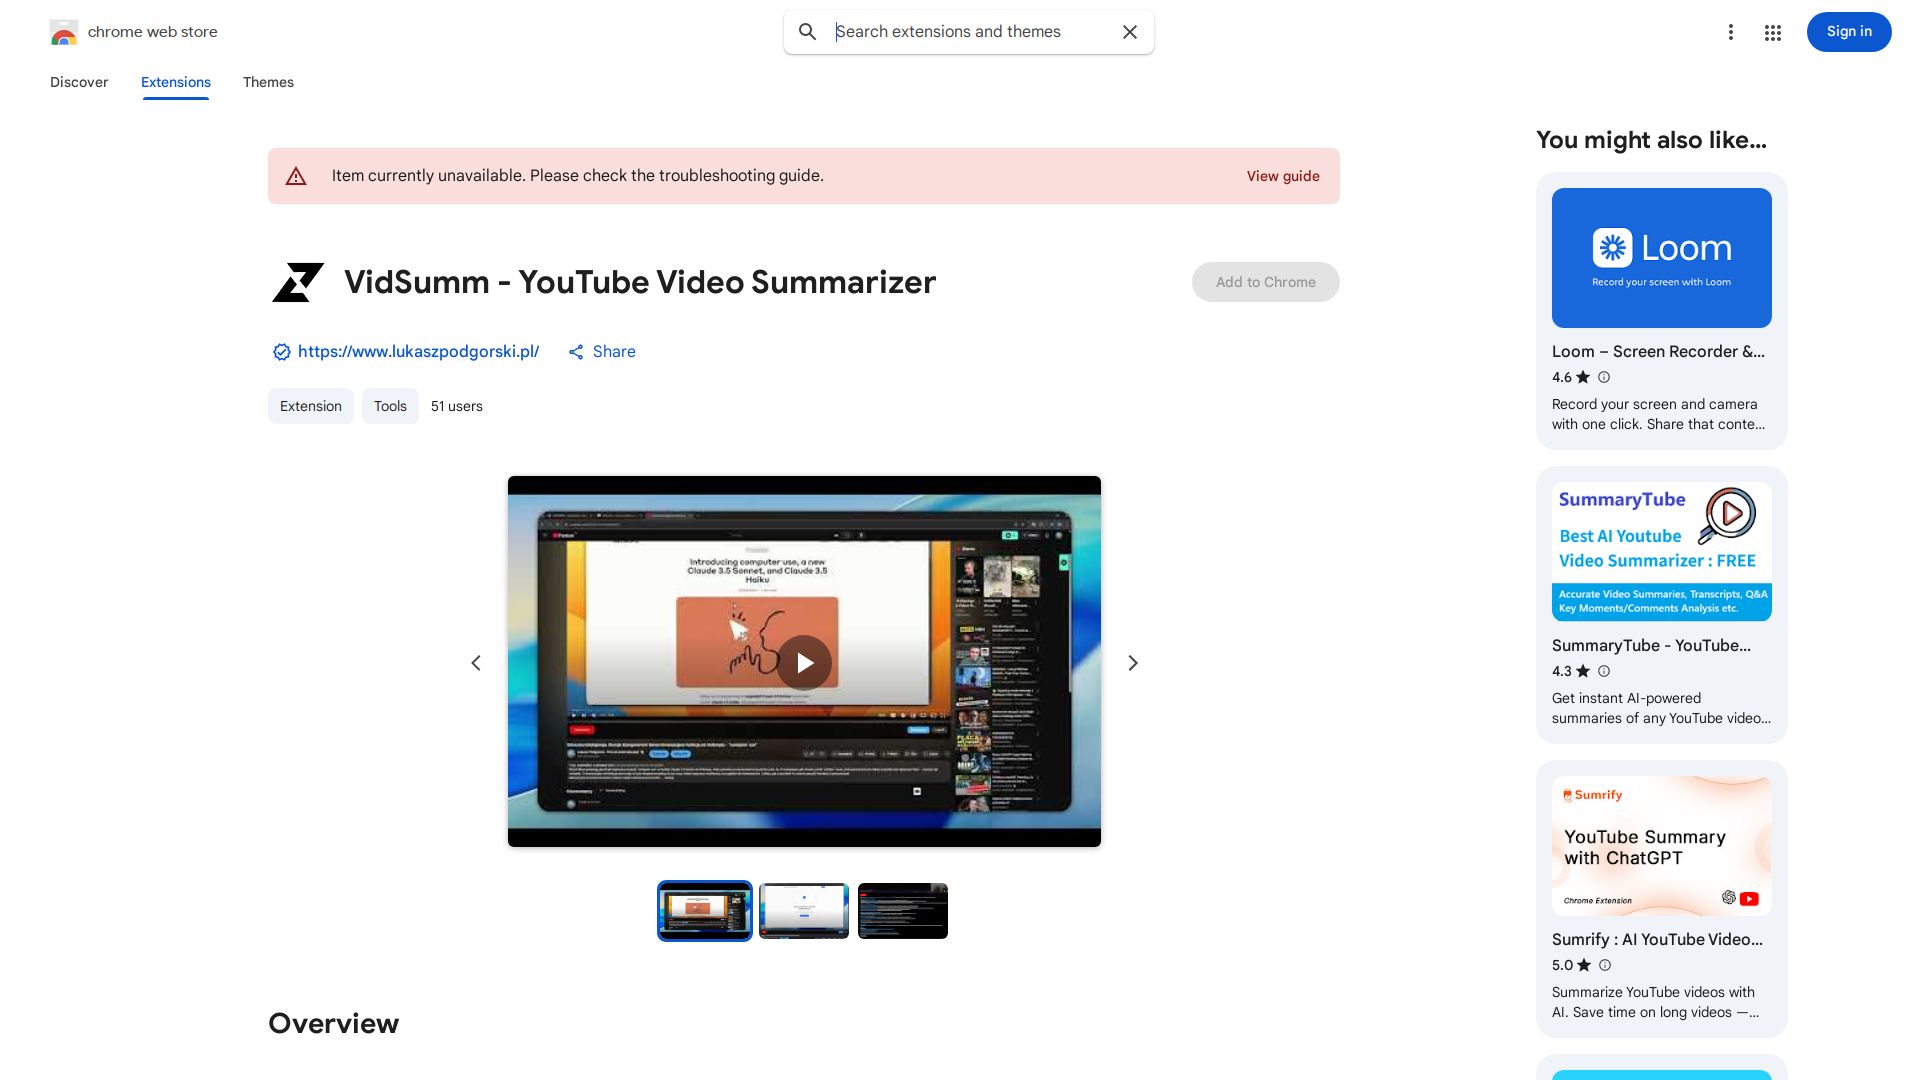Switch to the Themes tab
The height and width of the screenshot is (1080, 1920).
268,82
